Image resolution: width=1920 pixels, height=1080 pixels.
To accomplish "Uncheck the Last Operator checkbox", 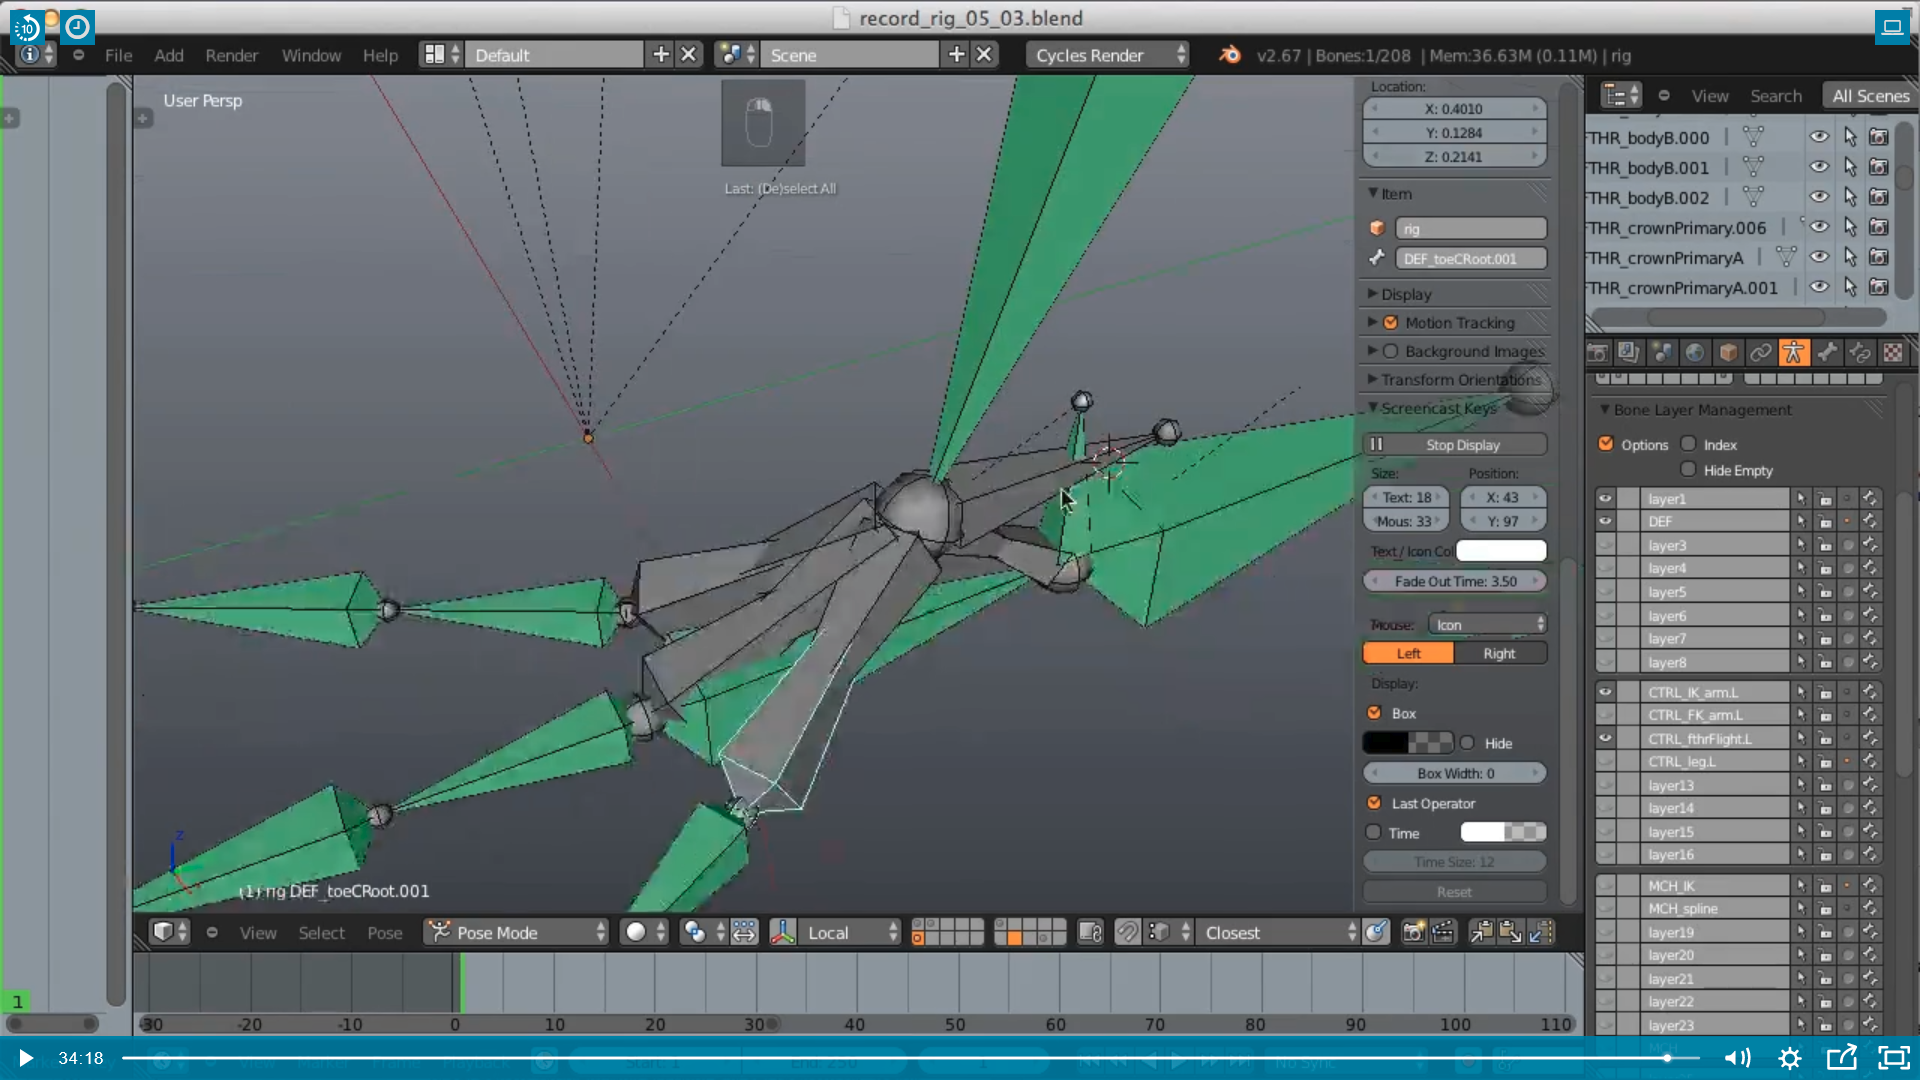I will point(1374,803).
